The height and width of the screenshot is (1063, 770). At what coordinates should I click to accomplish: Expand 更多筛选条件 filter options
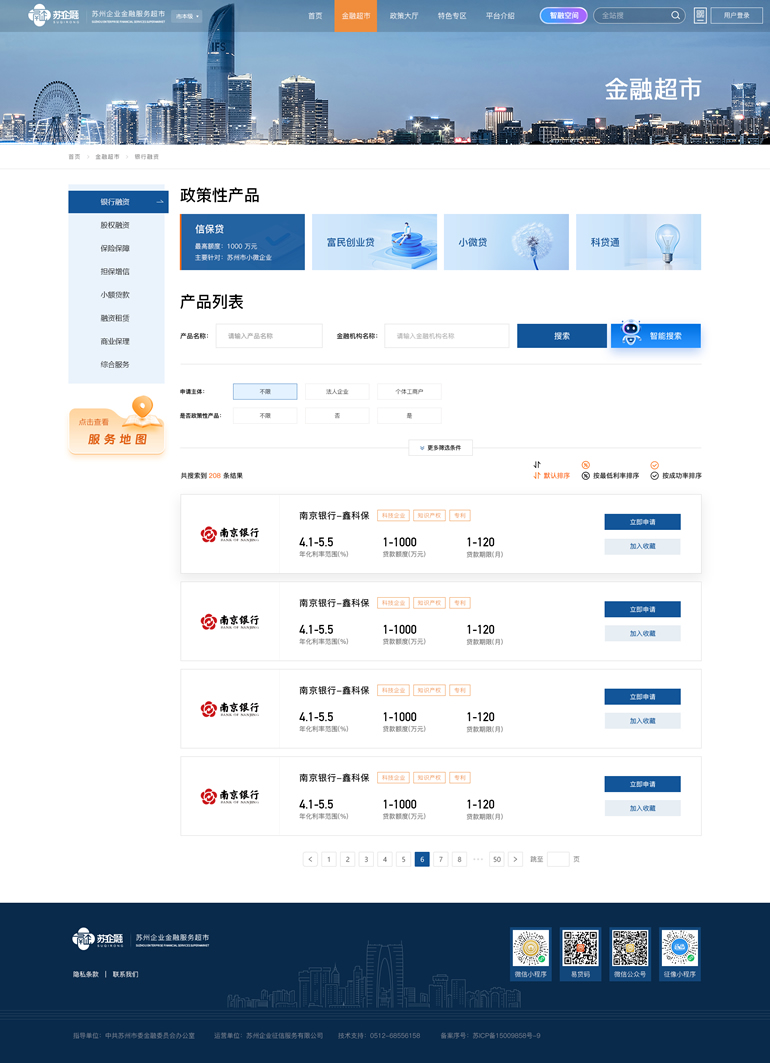pos(440,448)
